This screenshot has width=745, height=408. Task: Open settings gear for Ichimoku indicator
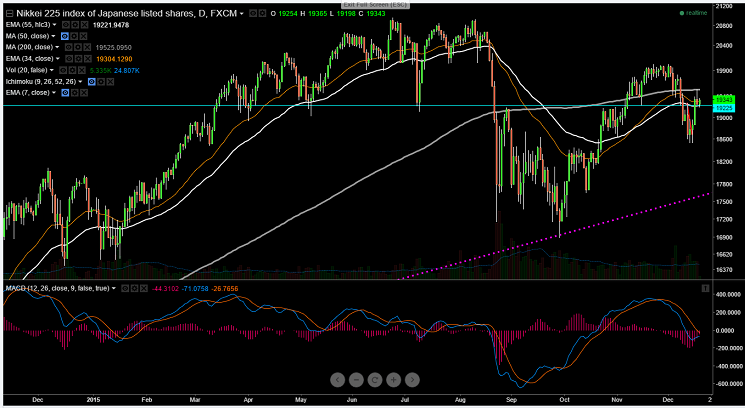pos(101,82)
